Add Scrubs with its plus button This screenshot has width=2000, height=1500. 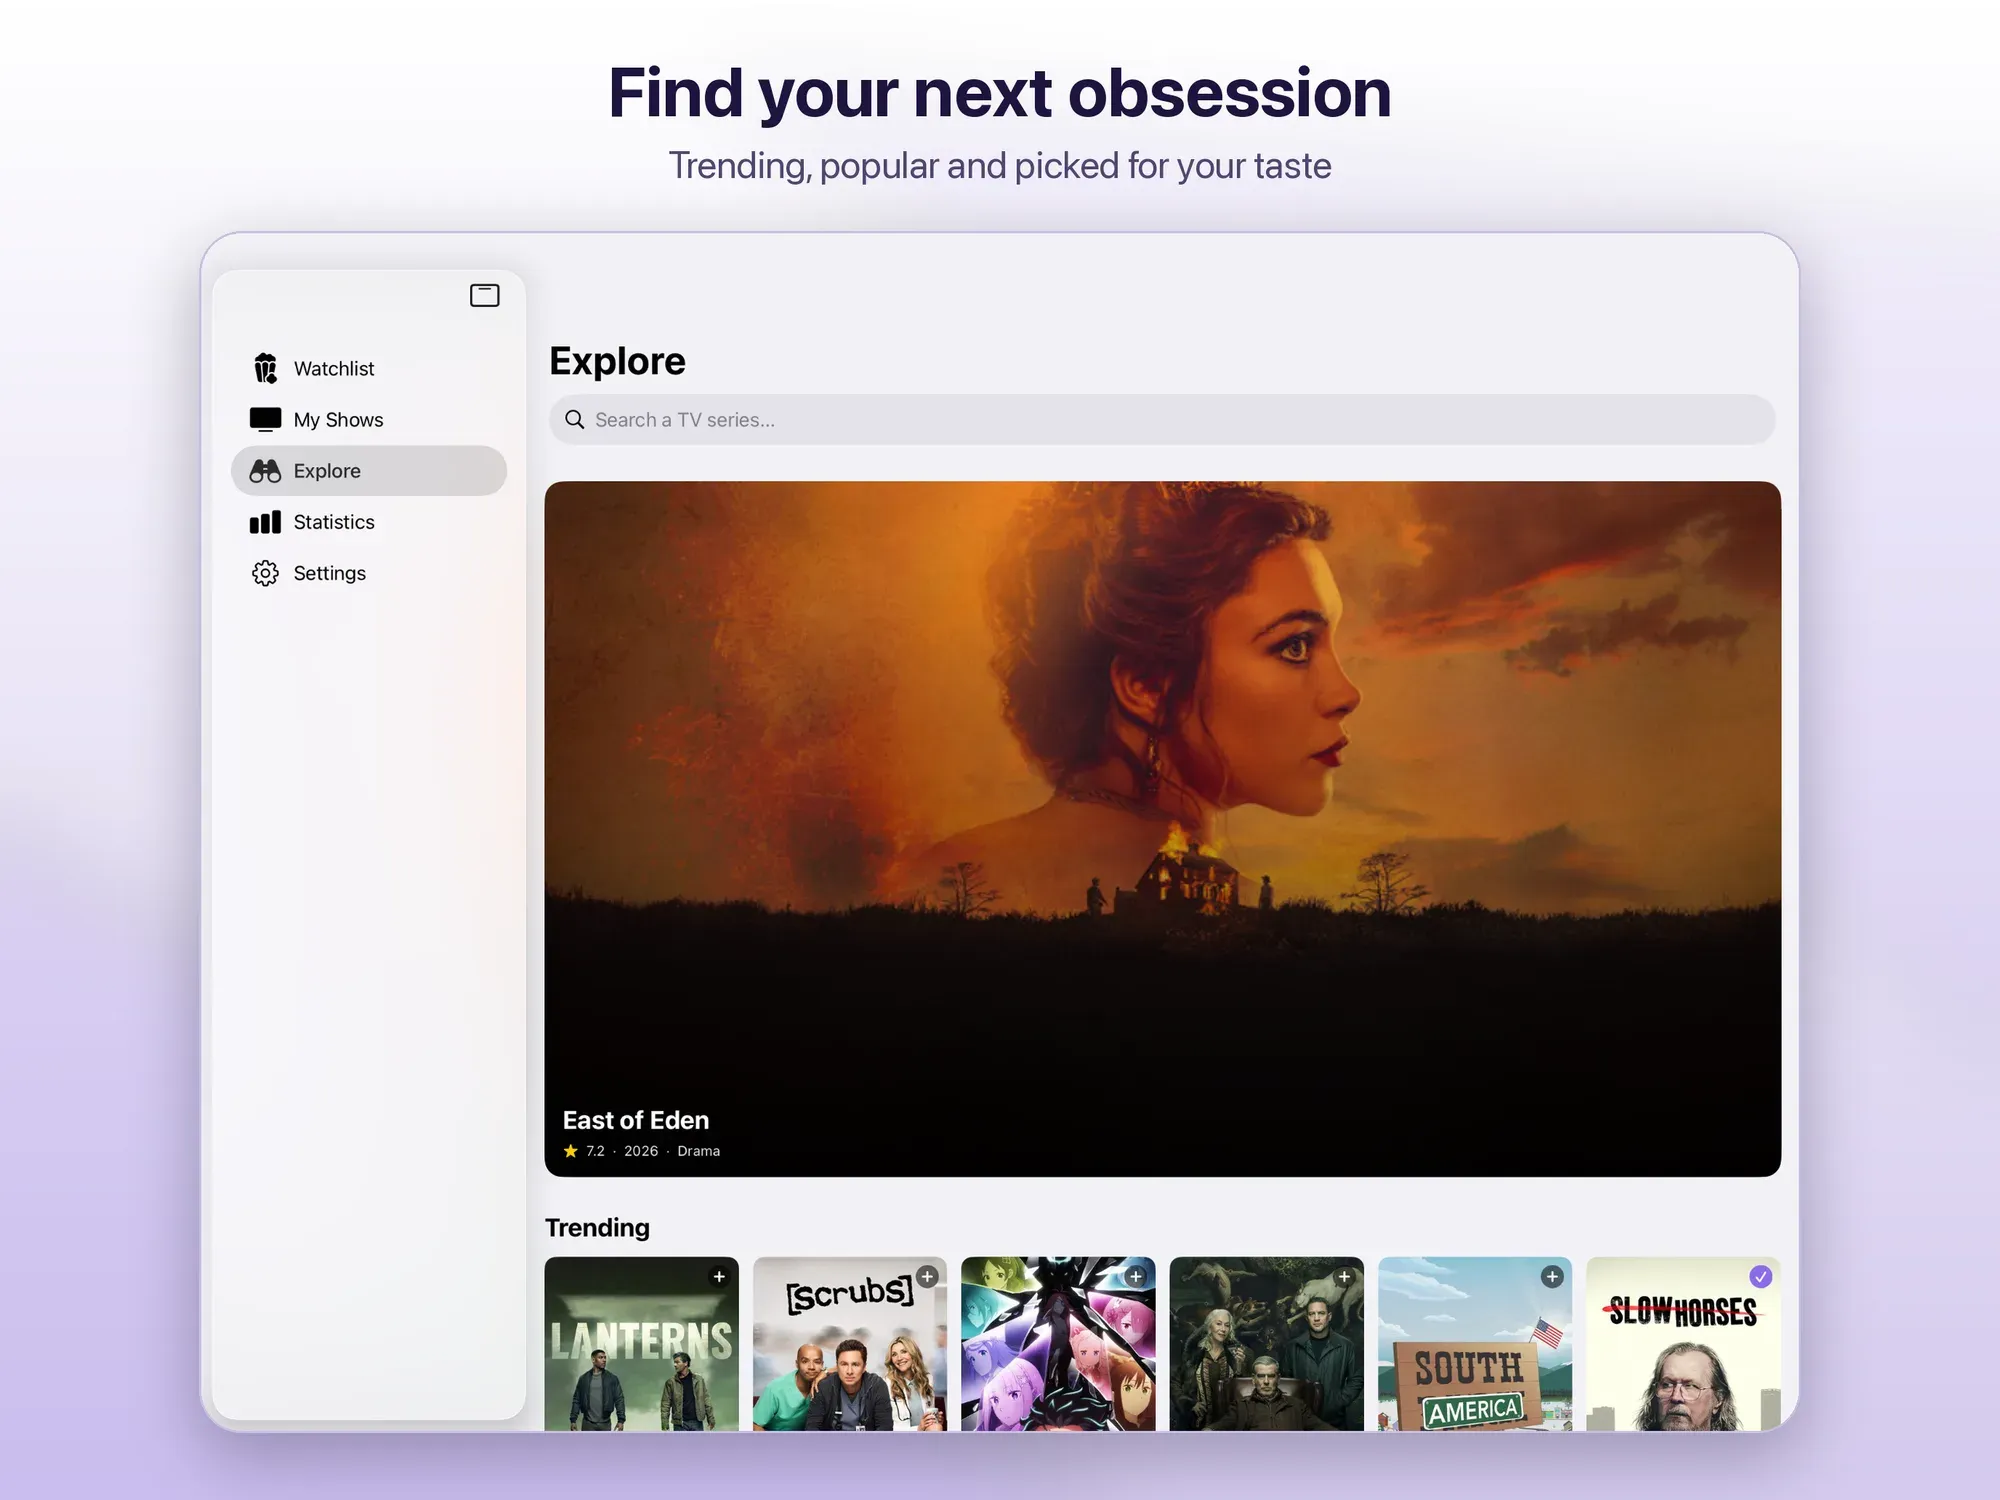point(927,1277)
